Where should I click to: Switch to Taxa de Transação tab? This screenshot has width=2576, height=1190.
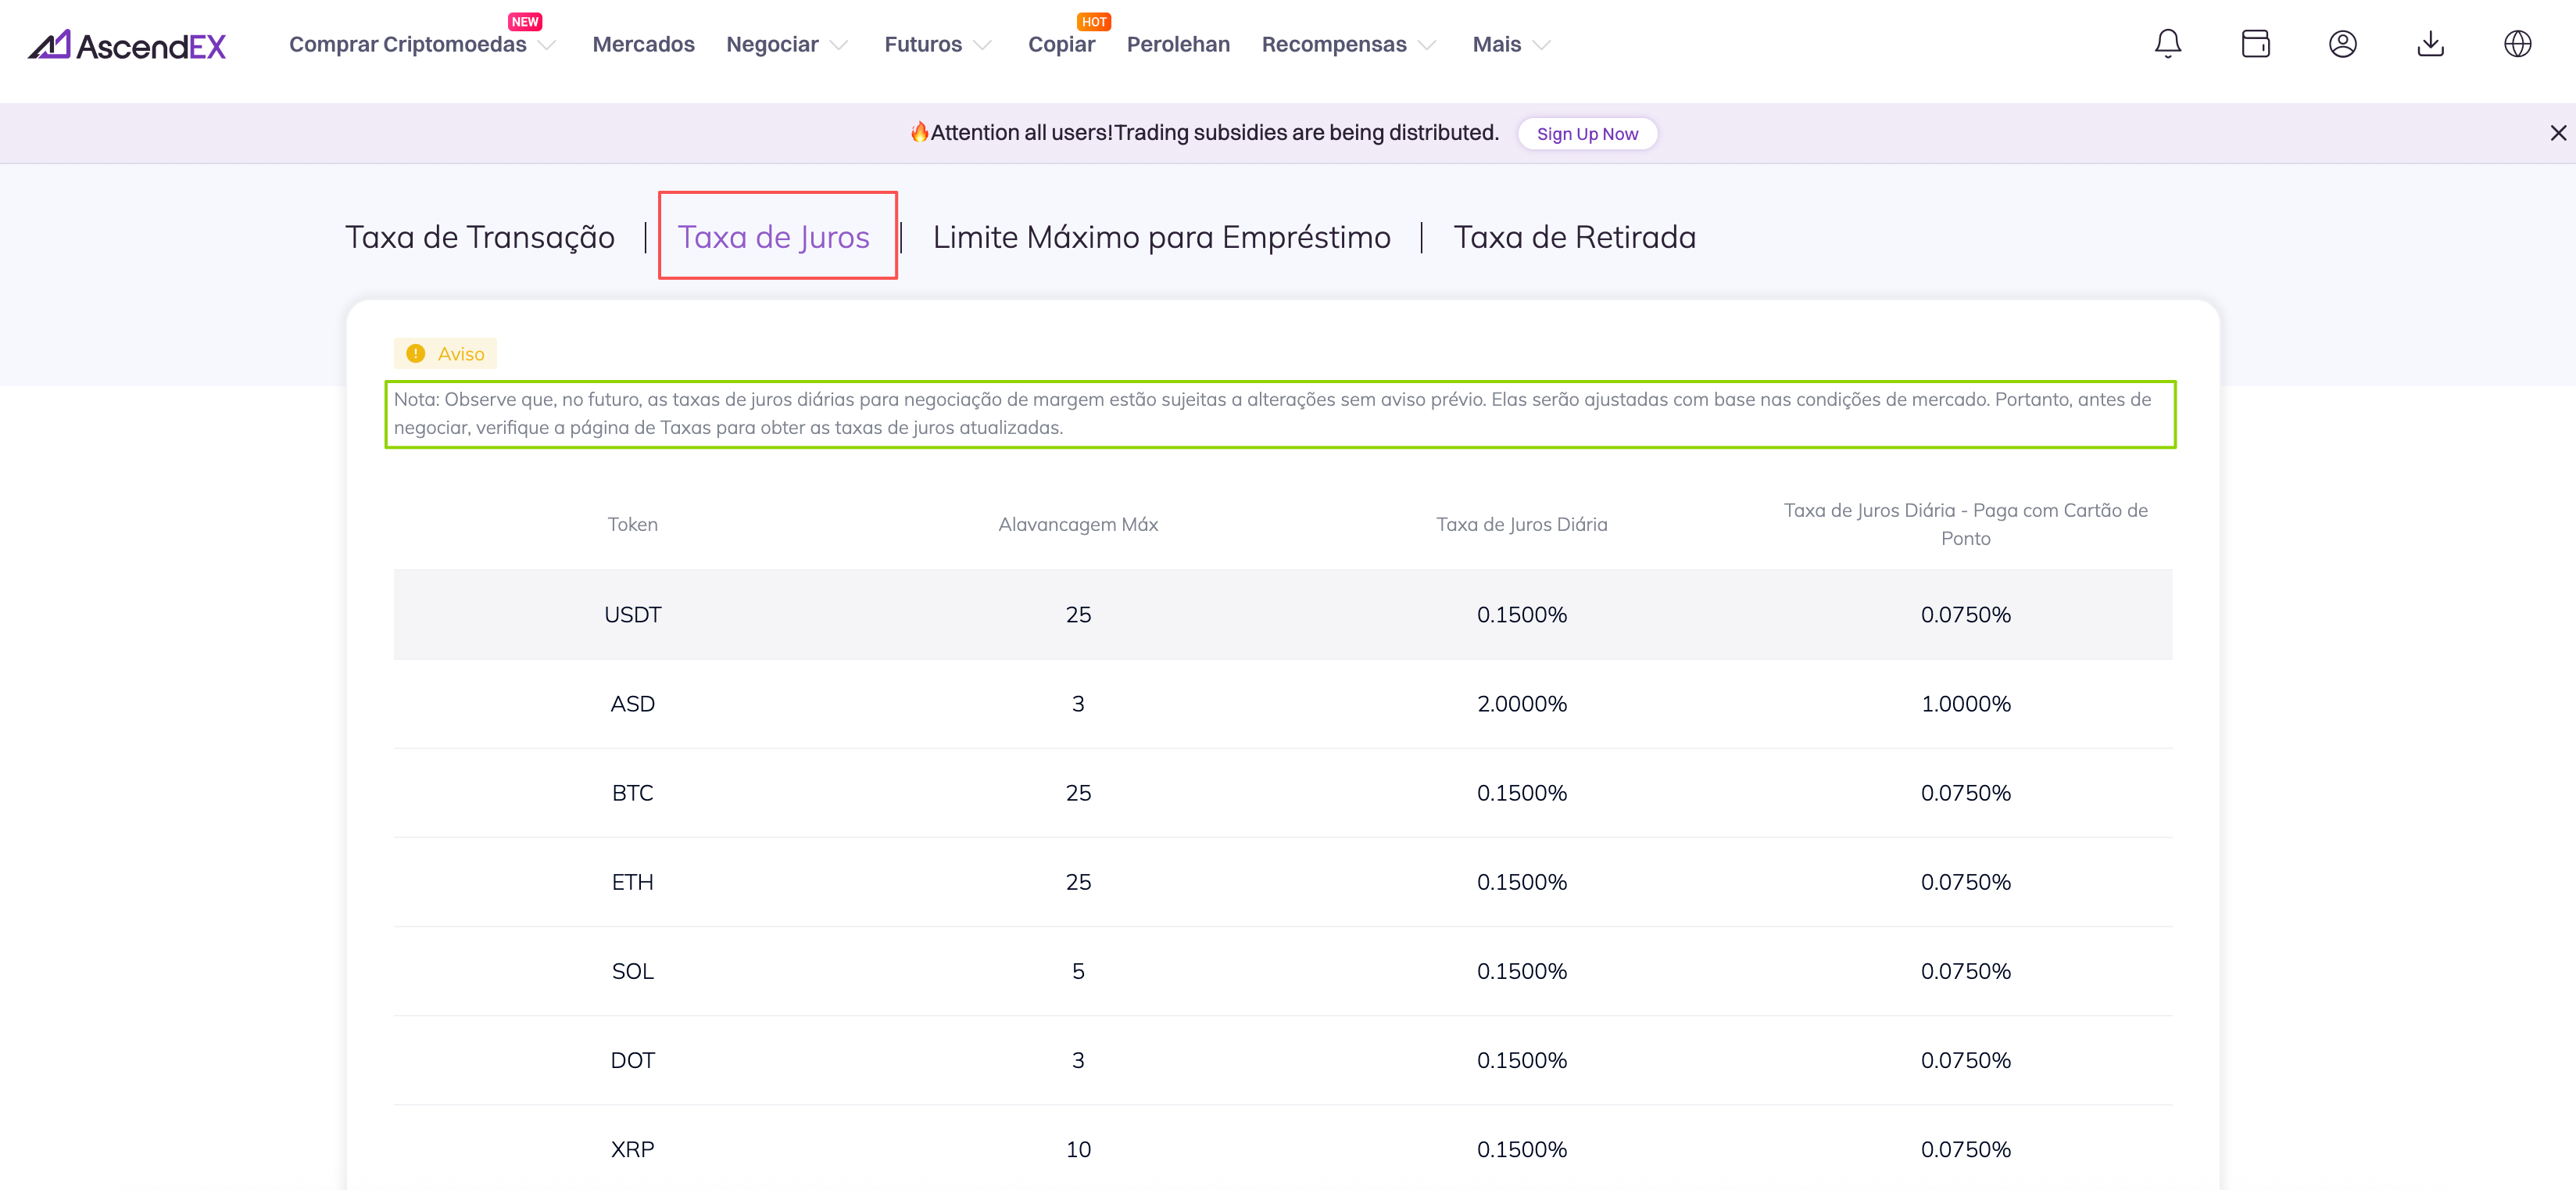(480, 237)
